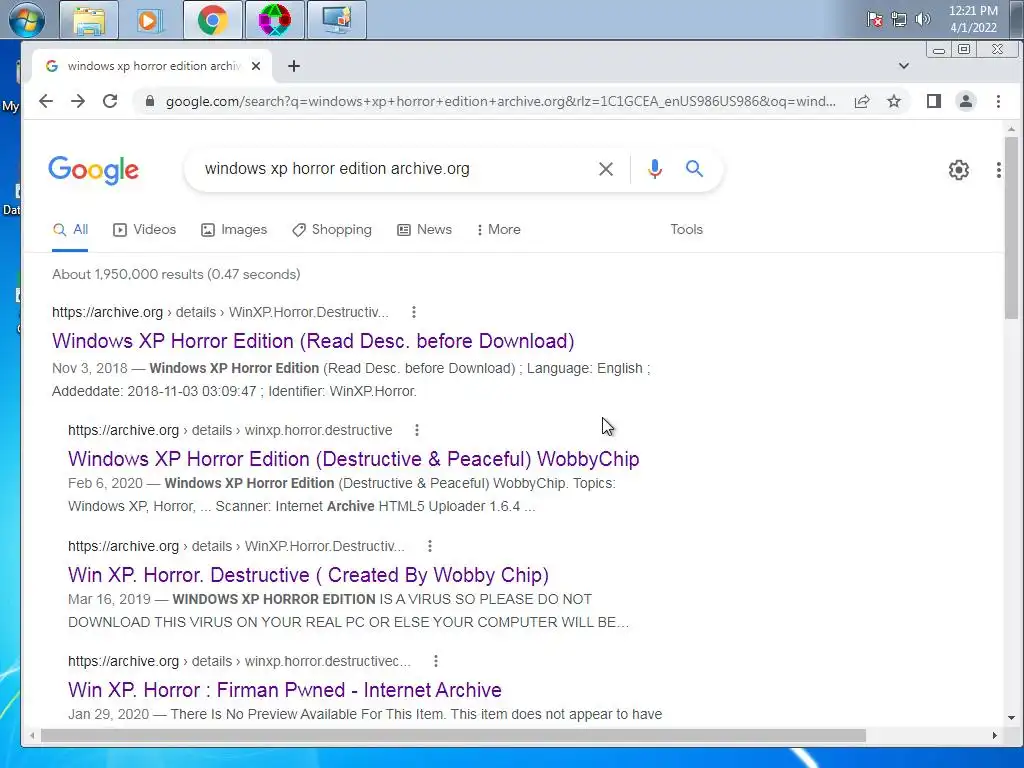Screen dimensions: 1024x768
Task: Open options for Firman Pwned result
Action: 436,661
